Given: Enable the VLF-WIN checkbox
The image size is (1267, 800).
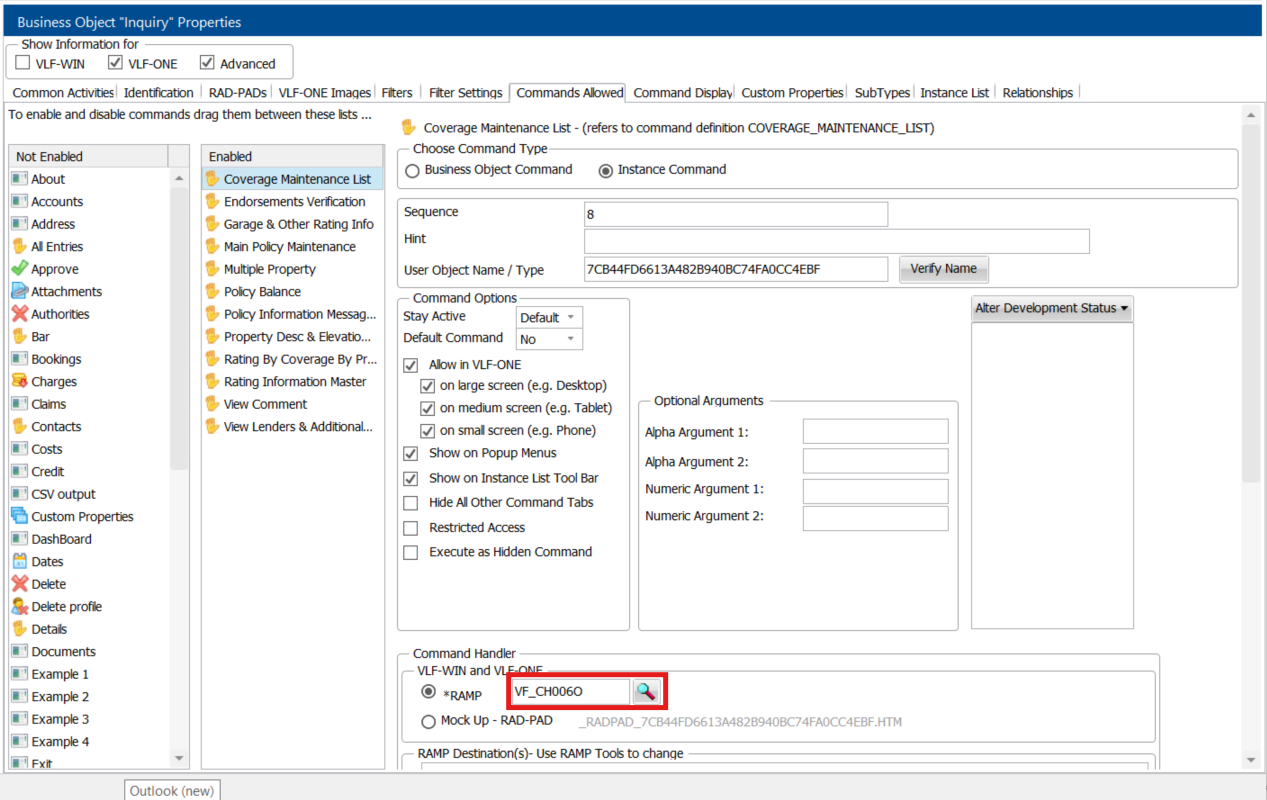Looking at the screenshot, I should coord(23,63).
